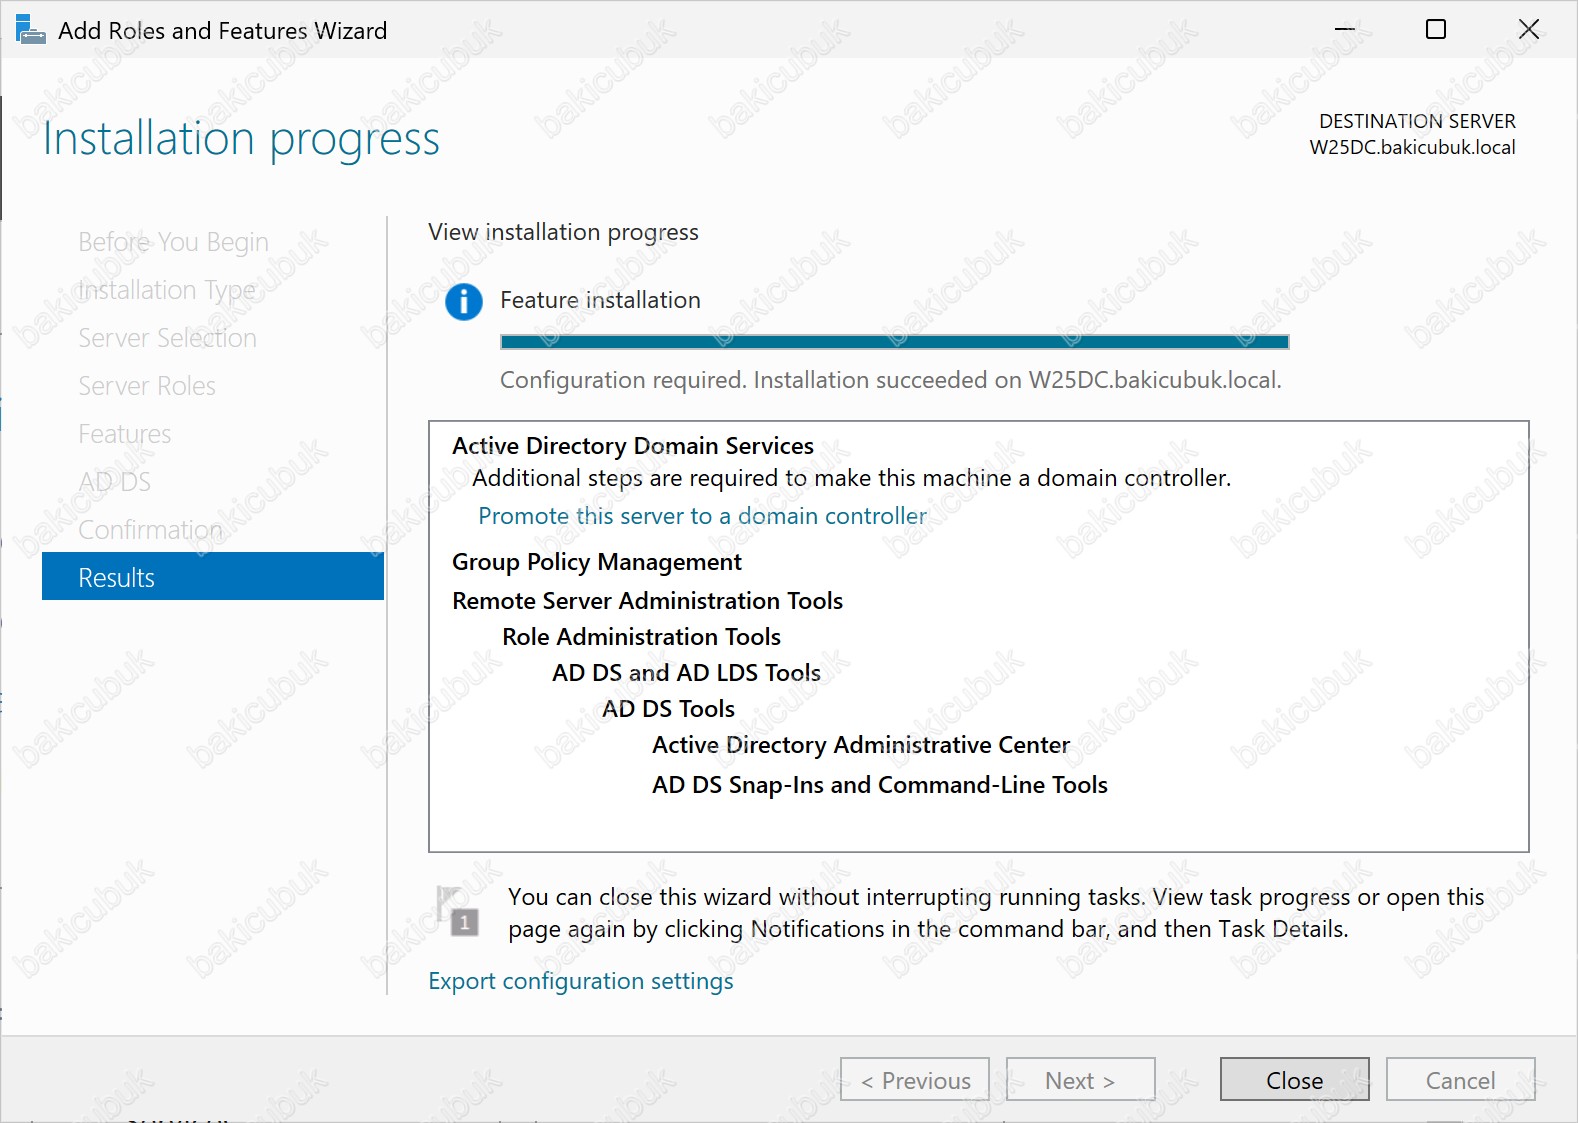Click the close-wizard notification text
Viewport: 1578px width, 1123px height.
coord(996,913)
